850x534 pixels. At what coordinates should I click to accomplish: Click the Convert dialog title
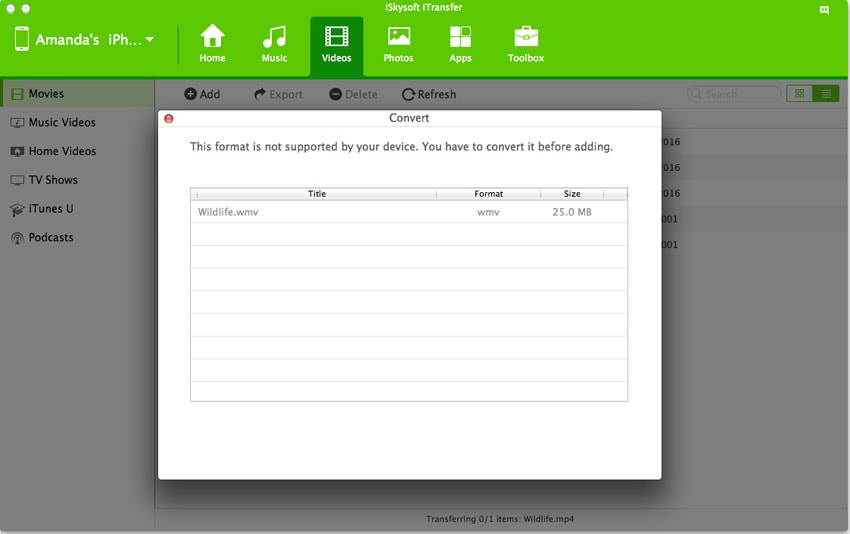[x=409, y=118]
